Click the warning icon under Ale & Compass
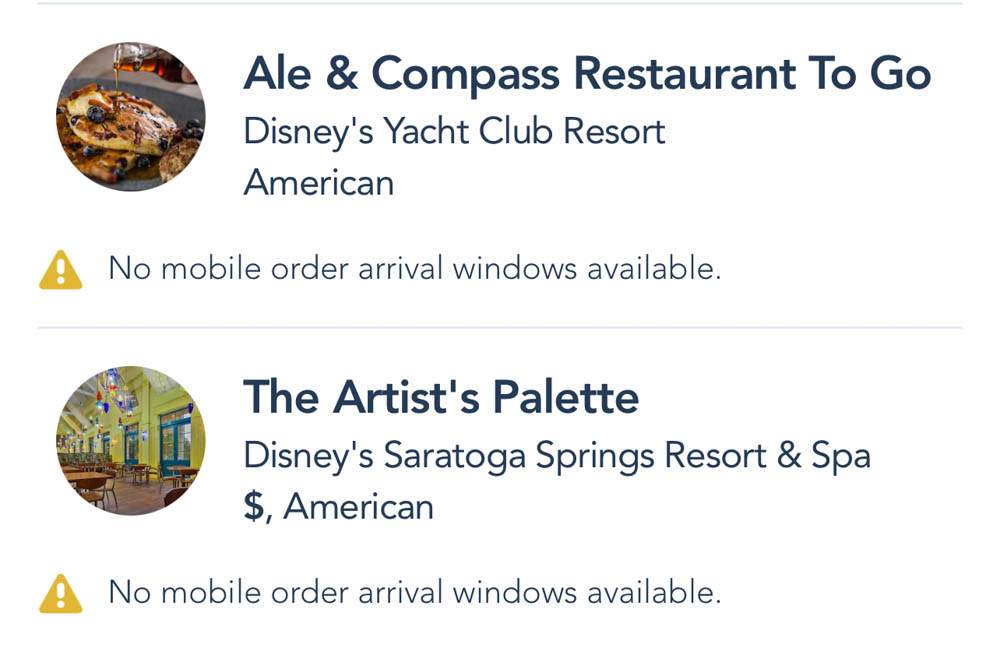Image resolution: width=1000 pixels, height=648 pixels. pyautogui.click(x=60, y=269)
